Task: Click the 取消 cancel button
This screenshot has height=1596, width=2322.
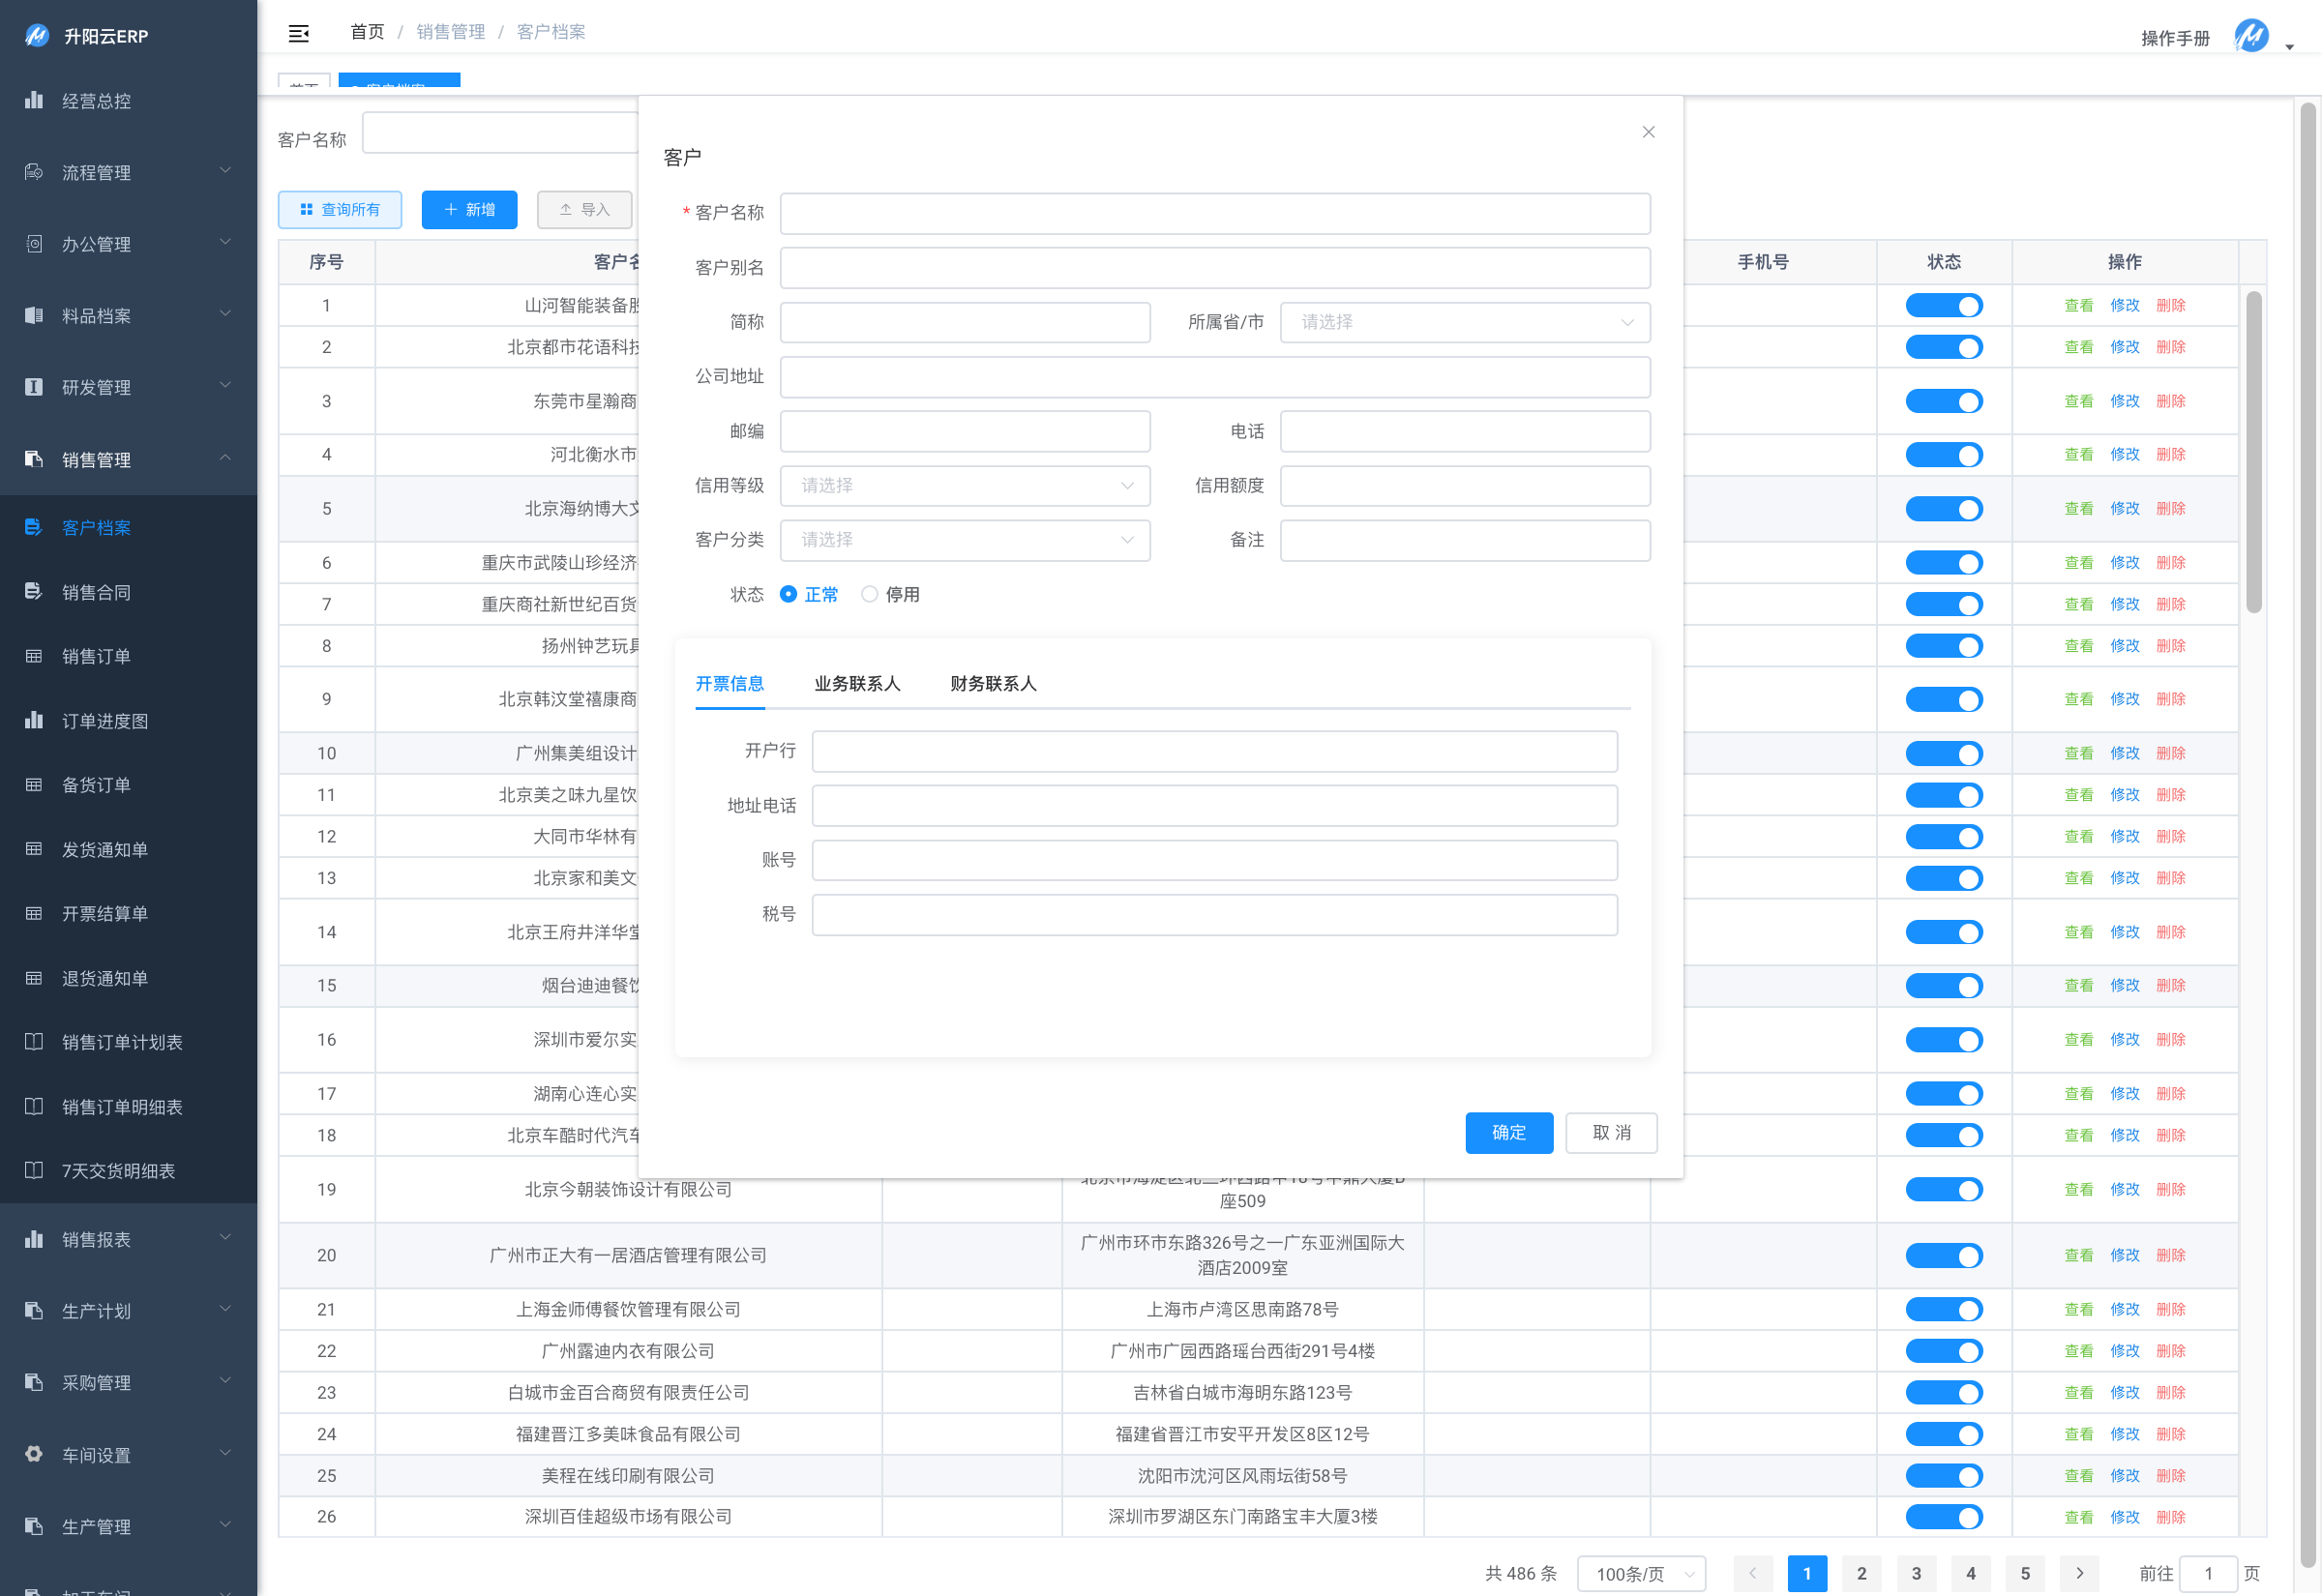Action: pos(1610,1132)
